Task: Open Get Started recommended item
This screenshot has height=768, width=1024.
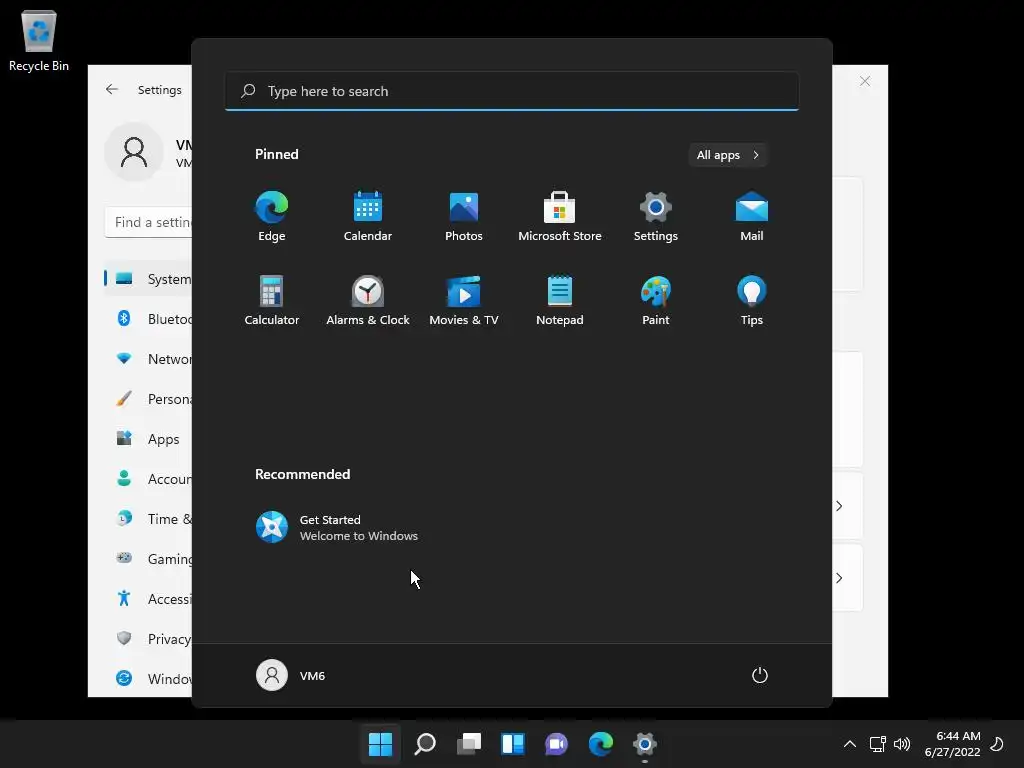Action: click(337, 527)
